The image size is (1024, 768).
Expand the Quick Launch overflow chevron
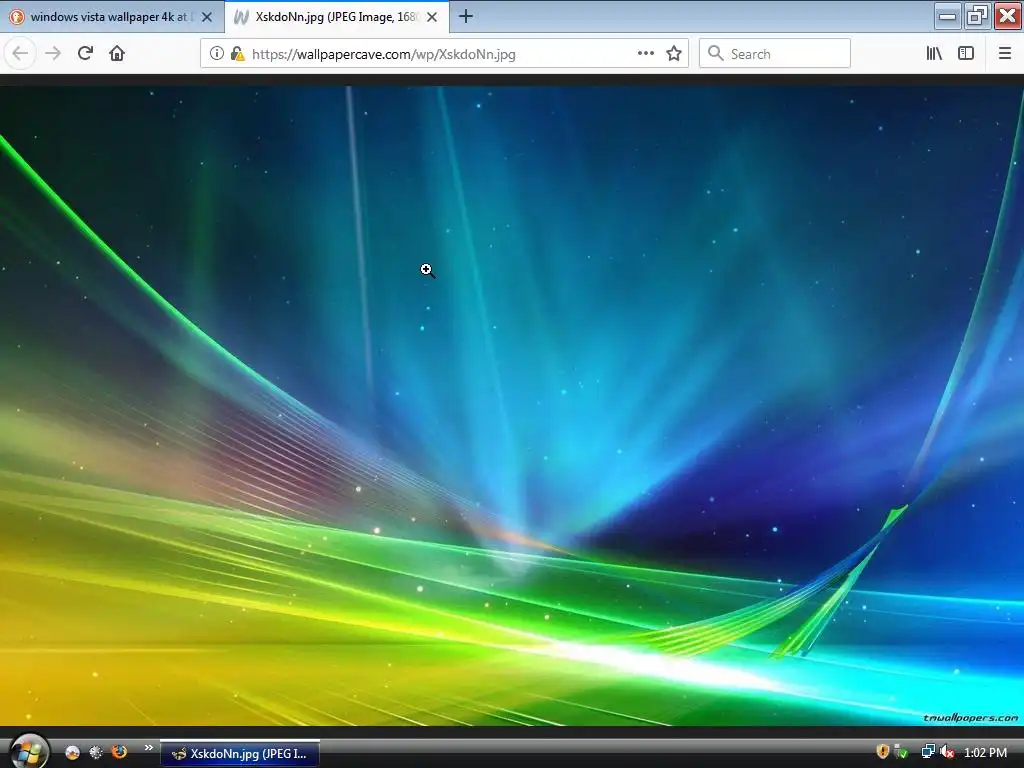point(148,748)
